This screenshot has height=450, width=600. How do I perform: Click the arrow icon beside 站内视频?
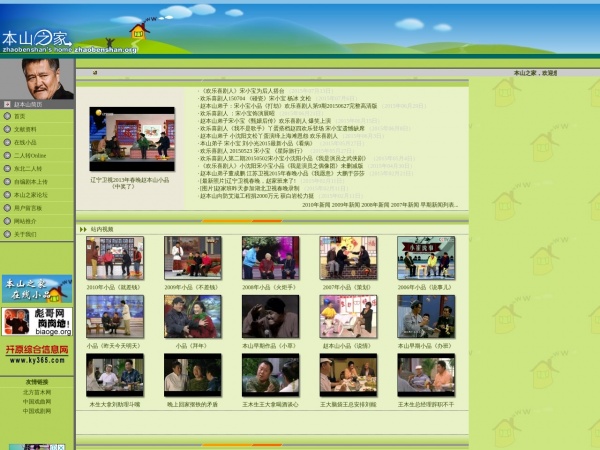coord(83,229)
